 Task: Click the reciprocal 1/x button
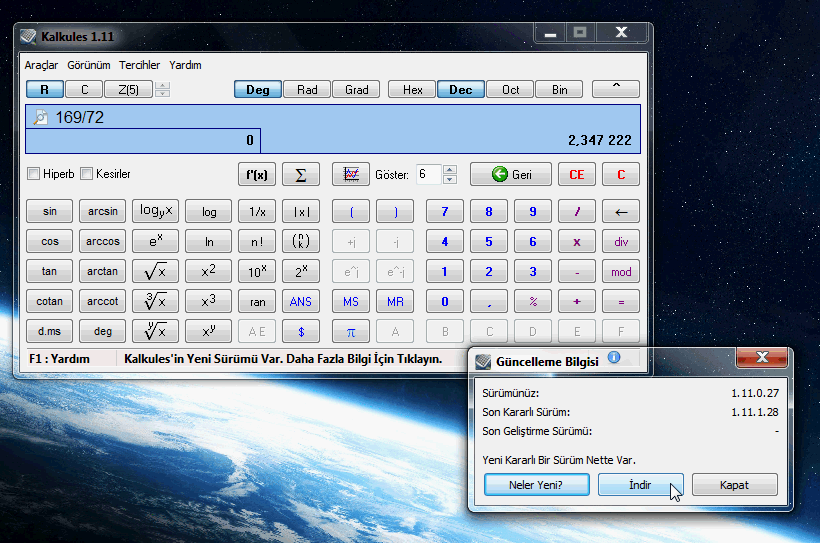click(x=257, y=211)
